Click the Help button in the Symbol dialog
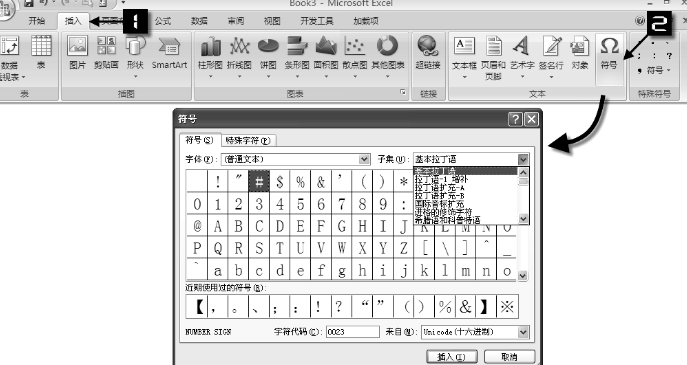Screen dimensions: 687x365 [x=515, y=119]
